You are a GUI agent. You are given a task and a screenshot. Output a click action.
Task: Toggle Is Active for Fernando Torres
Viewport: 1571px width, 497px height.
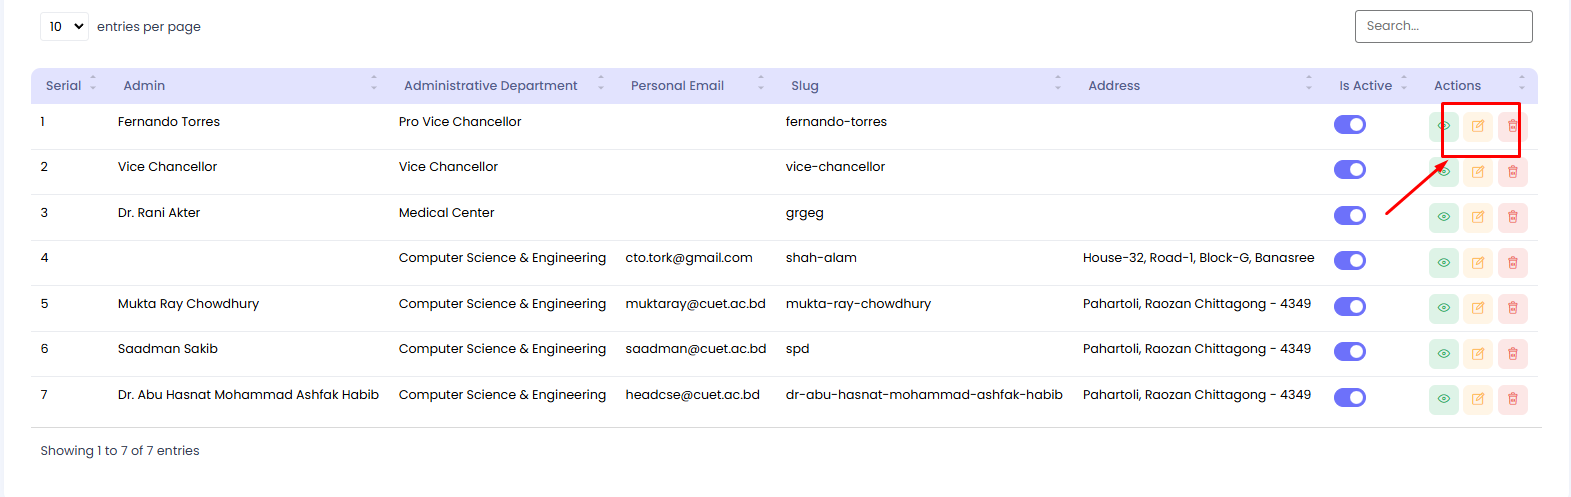1349,125
